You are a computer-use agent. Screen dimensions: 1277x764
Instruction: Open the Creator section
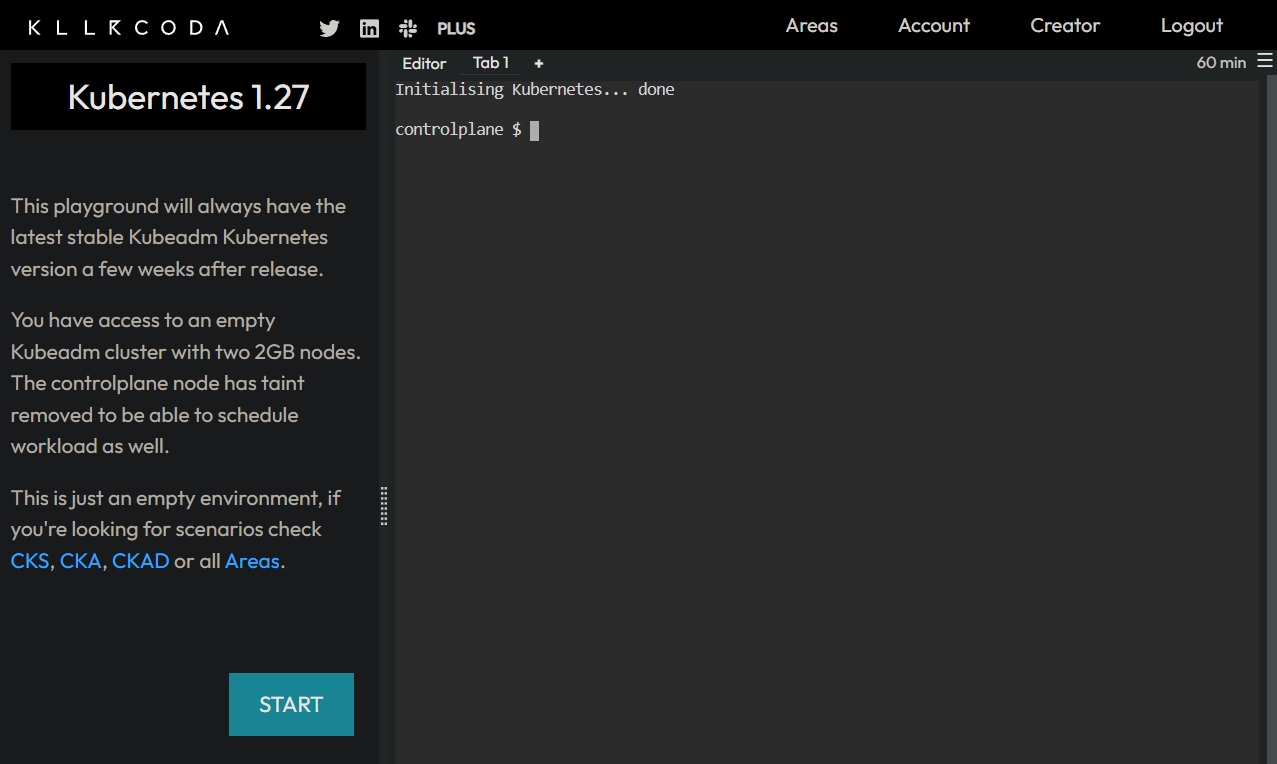pos(1065,26)
